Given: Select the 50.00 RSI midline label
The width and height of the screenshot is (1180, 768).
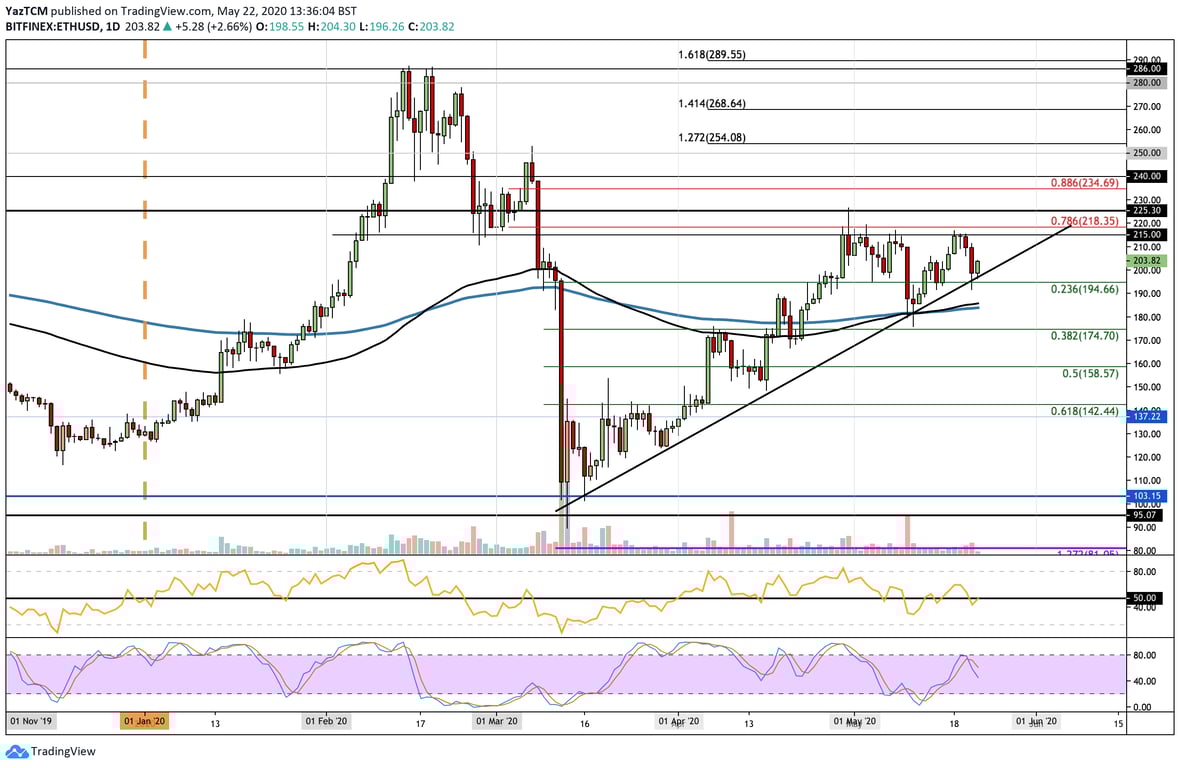Looking at the screenshot, I should coord(1144,597).
